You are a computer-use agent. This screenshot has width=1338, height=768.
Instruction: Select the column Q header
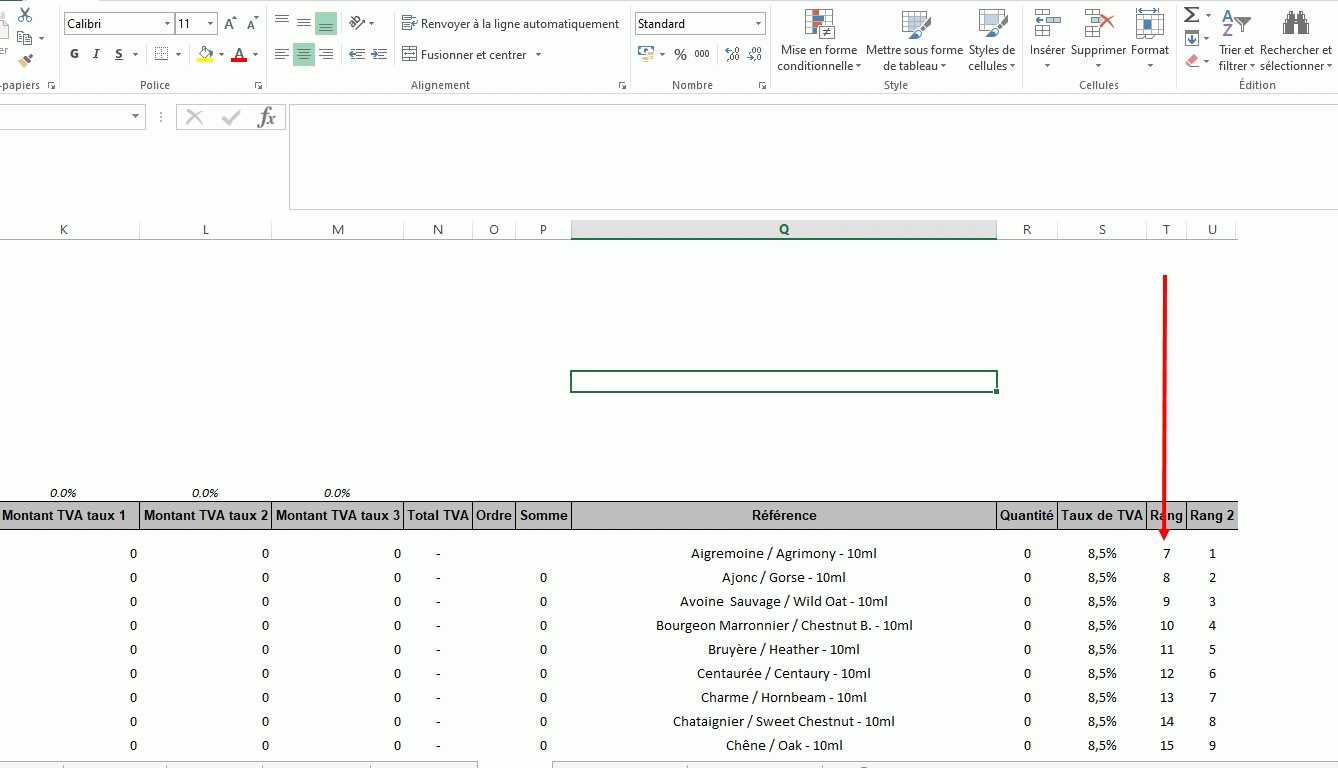click(x=783, y=230)
